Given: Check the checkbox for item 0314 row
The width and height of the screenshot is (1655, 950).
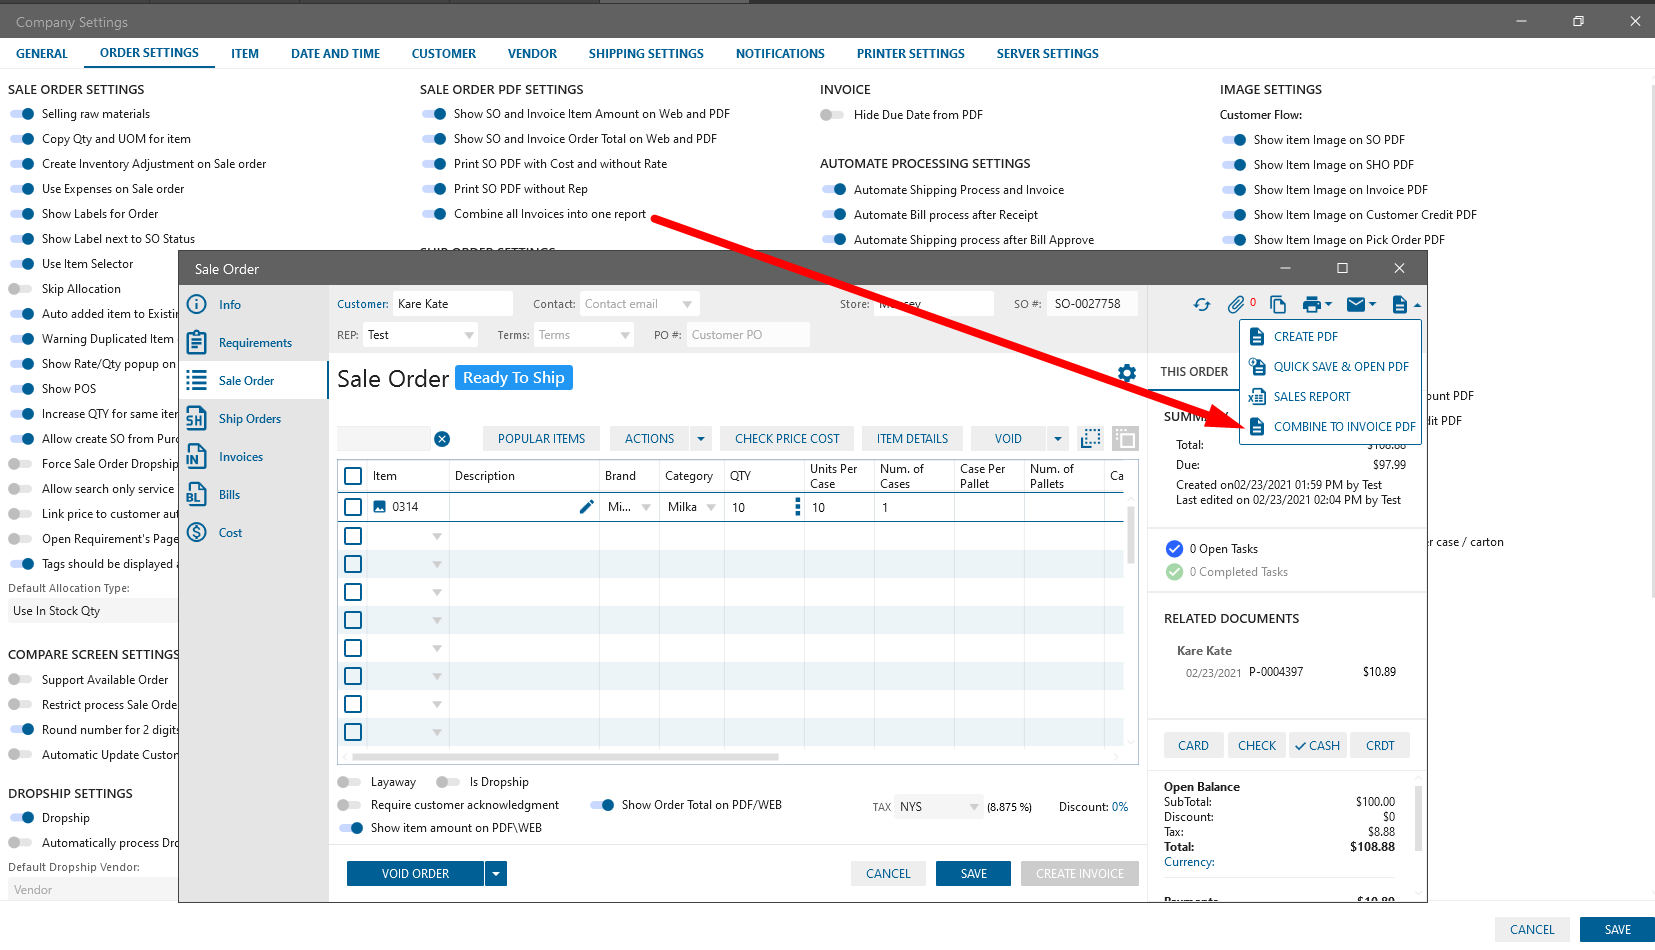Looking at the screenshot, I should coord(353,507).
